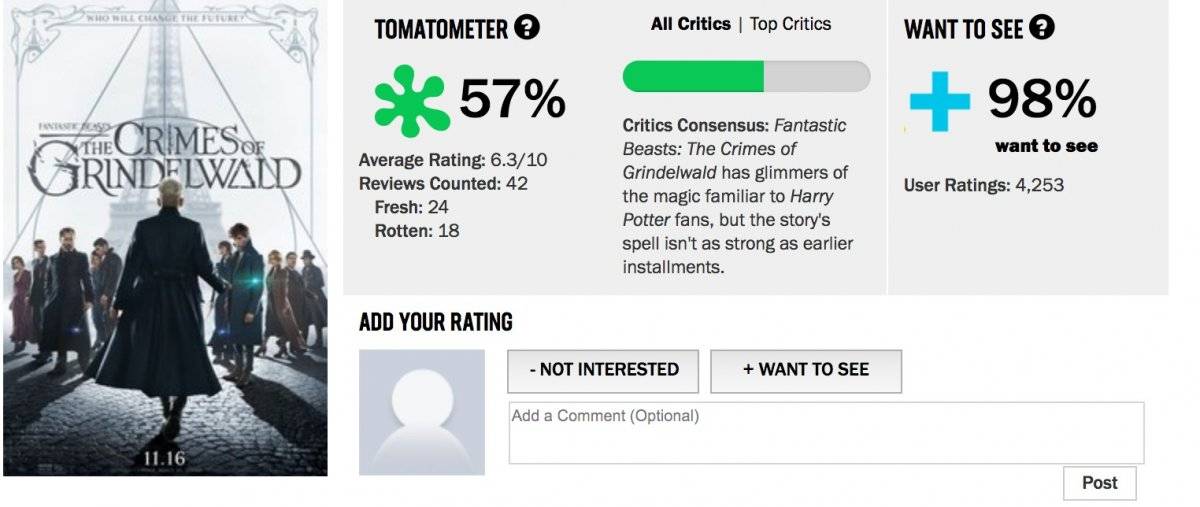The width and height of the screenshot is (1200, 507).
Task: Click the green rotten splat icon
Action: pos(412,100)
